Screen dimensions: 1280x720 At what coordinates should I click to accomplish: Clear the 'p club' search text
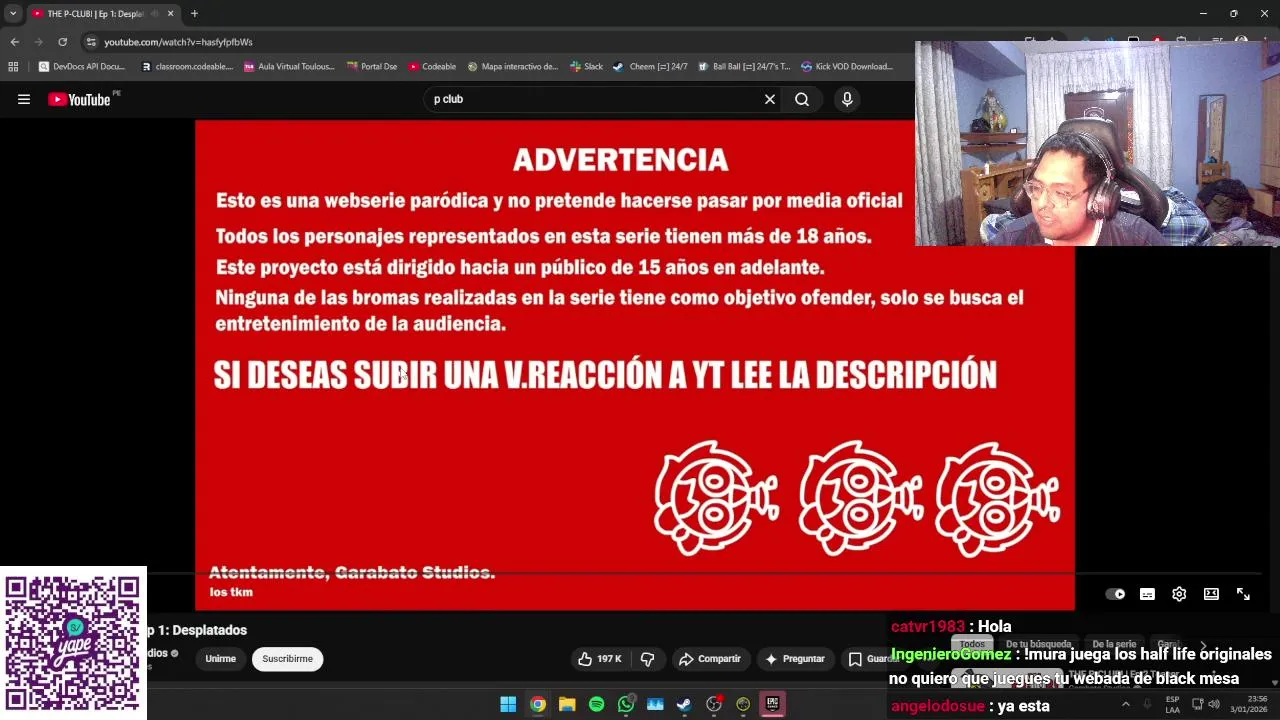(770, 99)
